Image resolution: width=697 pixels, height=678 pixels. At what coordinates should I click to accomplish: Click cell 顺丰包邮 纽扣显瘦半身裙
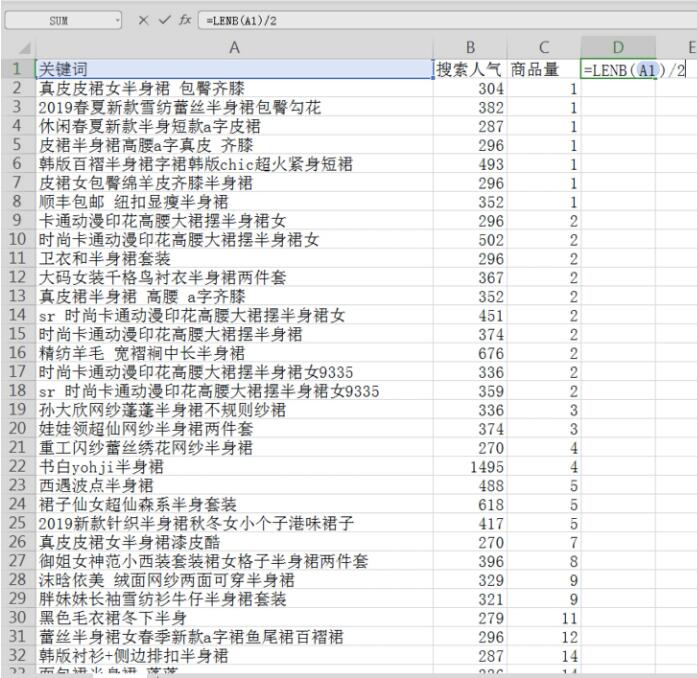click(x=234, y=201)
